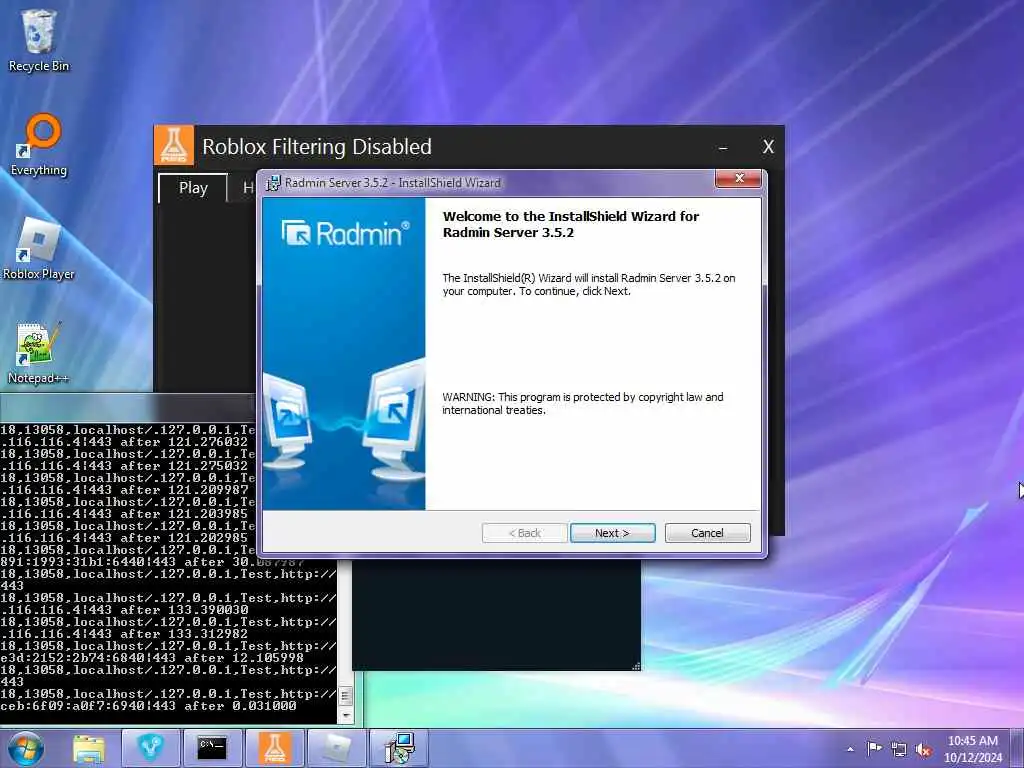Click the installer icon in the wizard title bar
Viewport: 1024px width, 768px height.
coord(273,184)
